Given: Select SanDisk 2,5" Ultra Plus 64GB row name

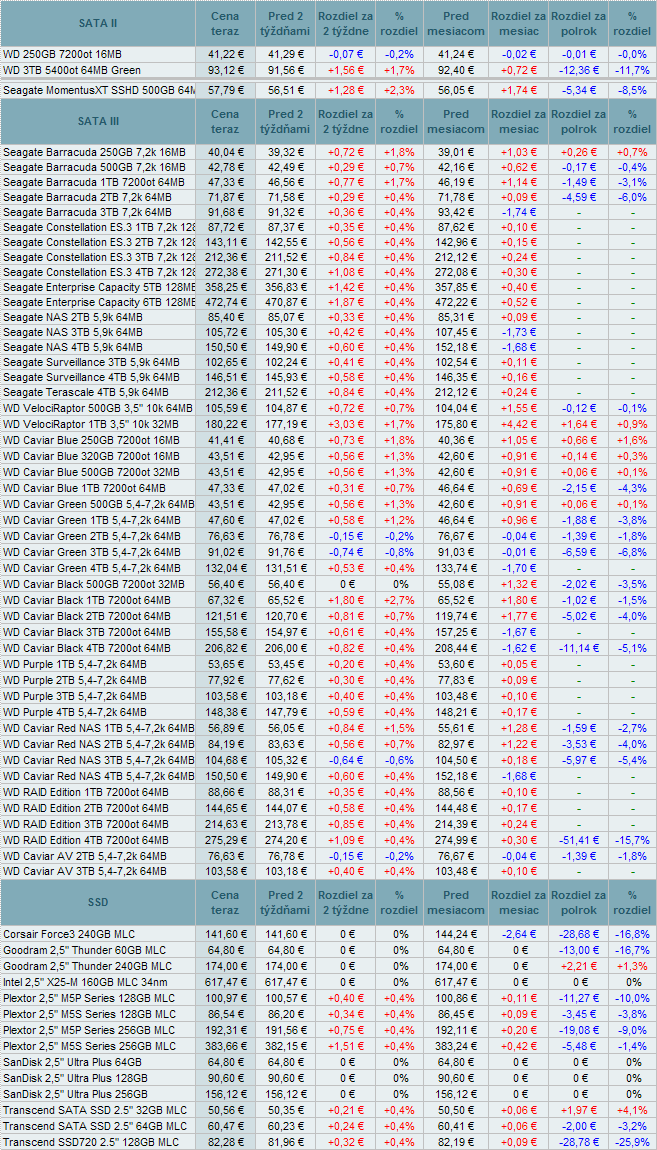Looking at the screenshot, I should click(x=72, y=1061).
